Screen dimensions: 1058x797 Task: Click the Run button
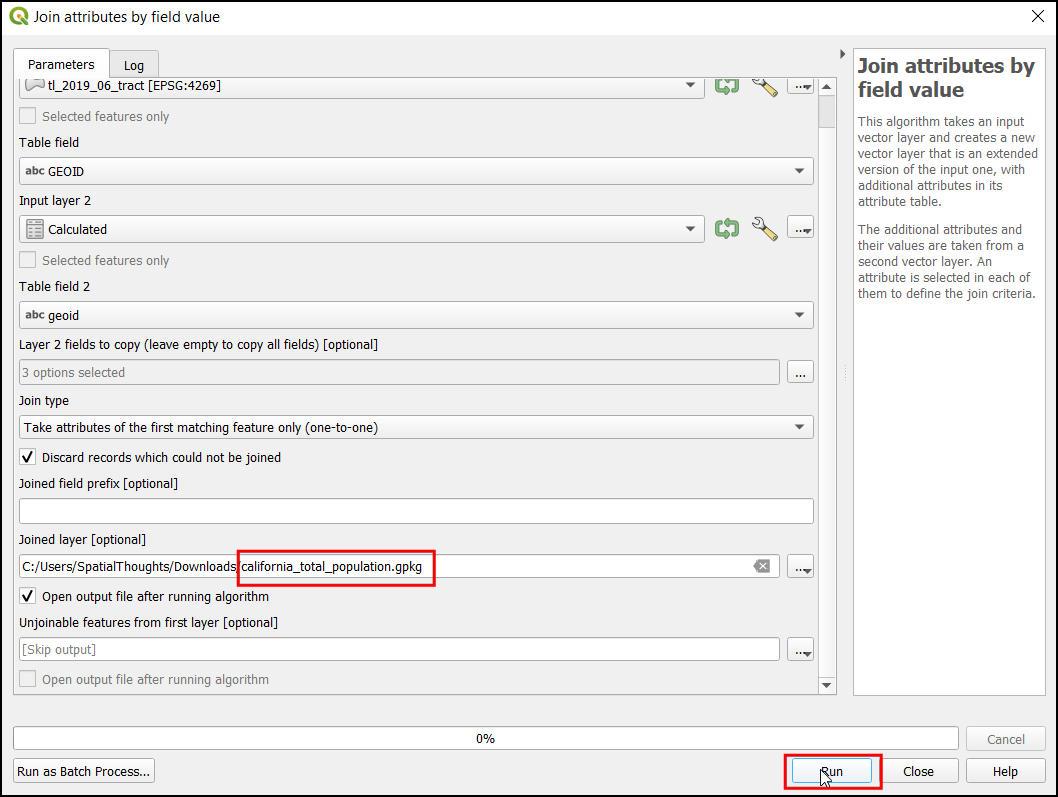point(832,771)
